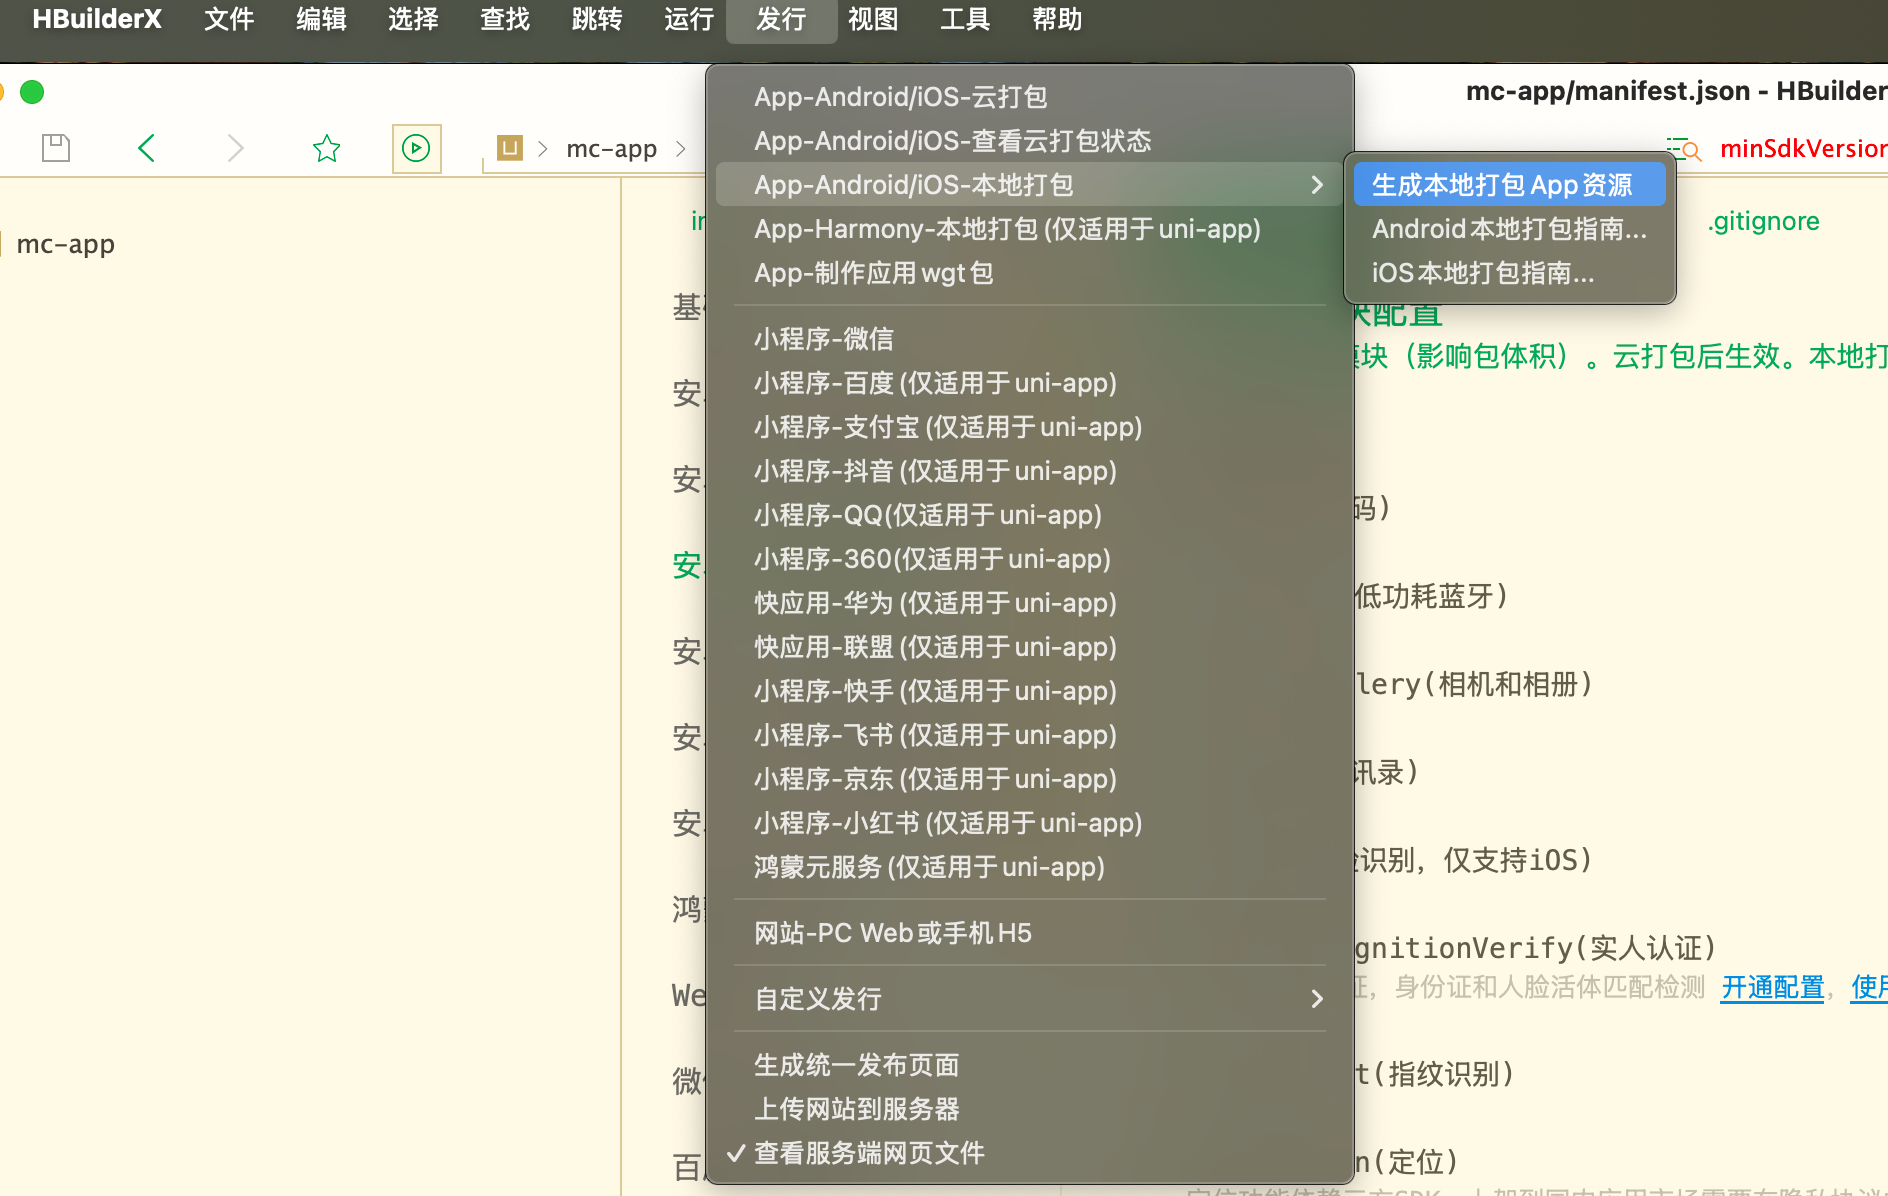The height and width of the screenshot is (1196, 1888).
Task: Select 小程序-抖音 publish option
Action: click(1029, 471)
